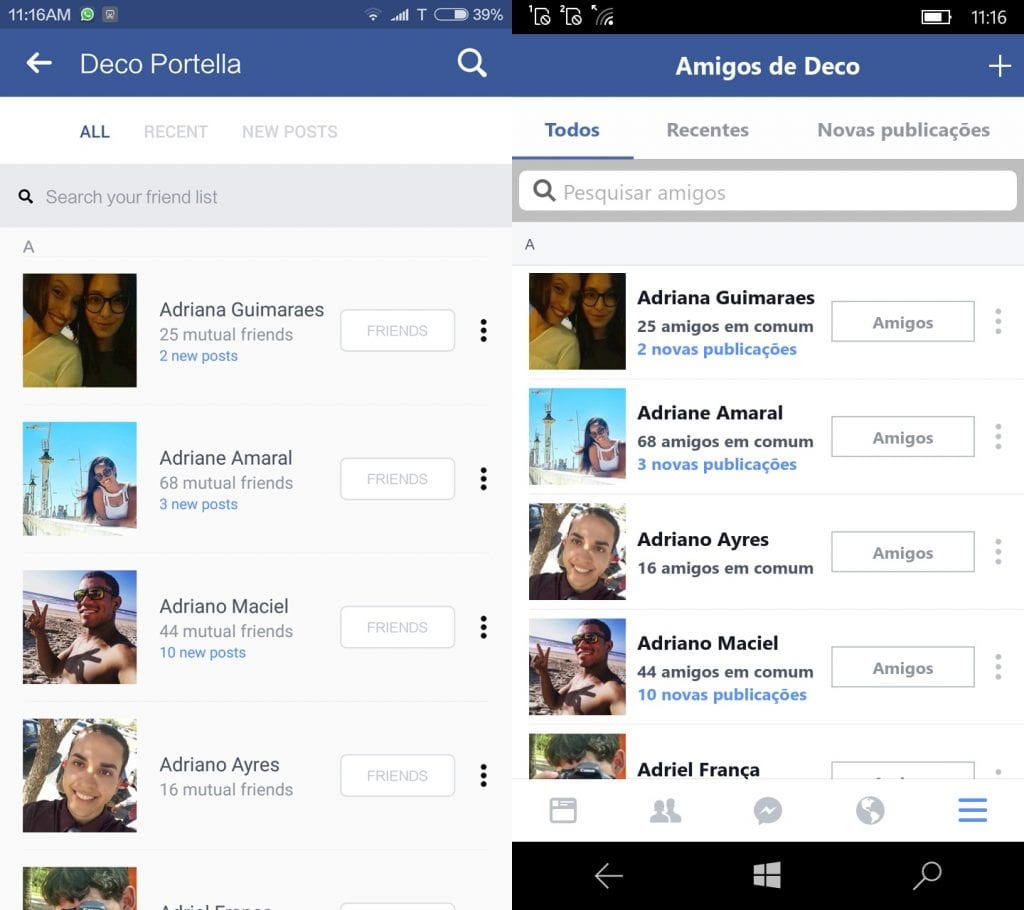Open Messenger icon in bottom navigation

(768, 811)
